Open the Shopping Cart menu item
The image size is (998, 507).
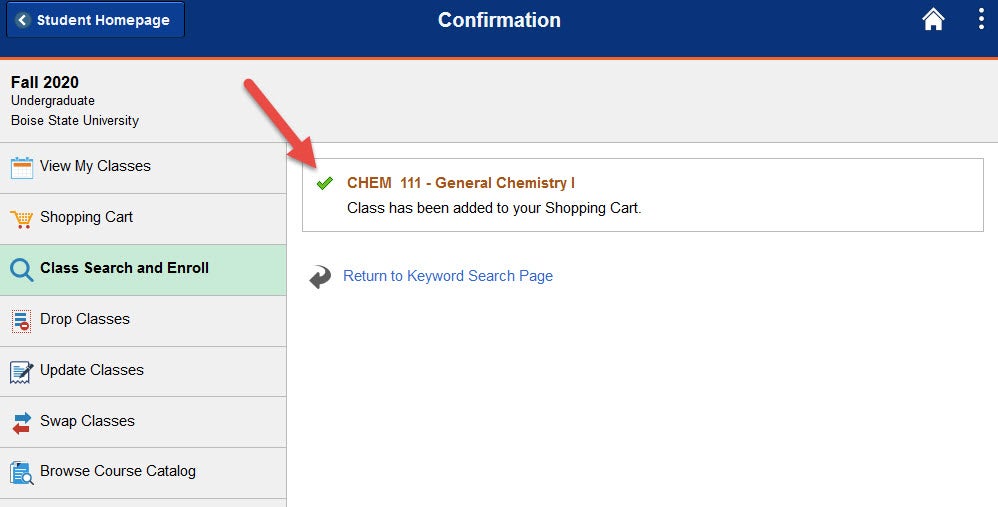pos(143,219)
